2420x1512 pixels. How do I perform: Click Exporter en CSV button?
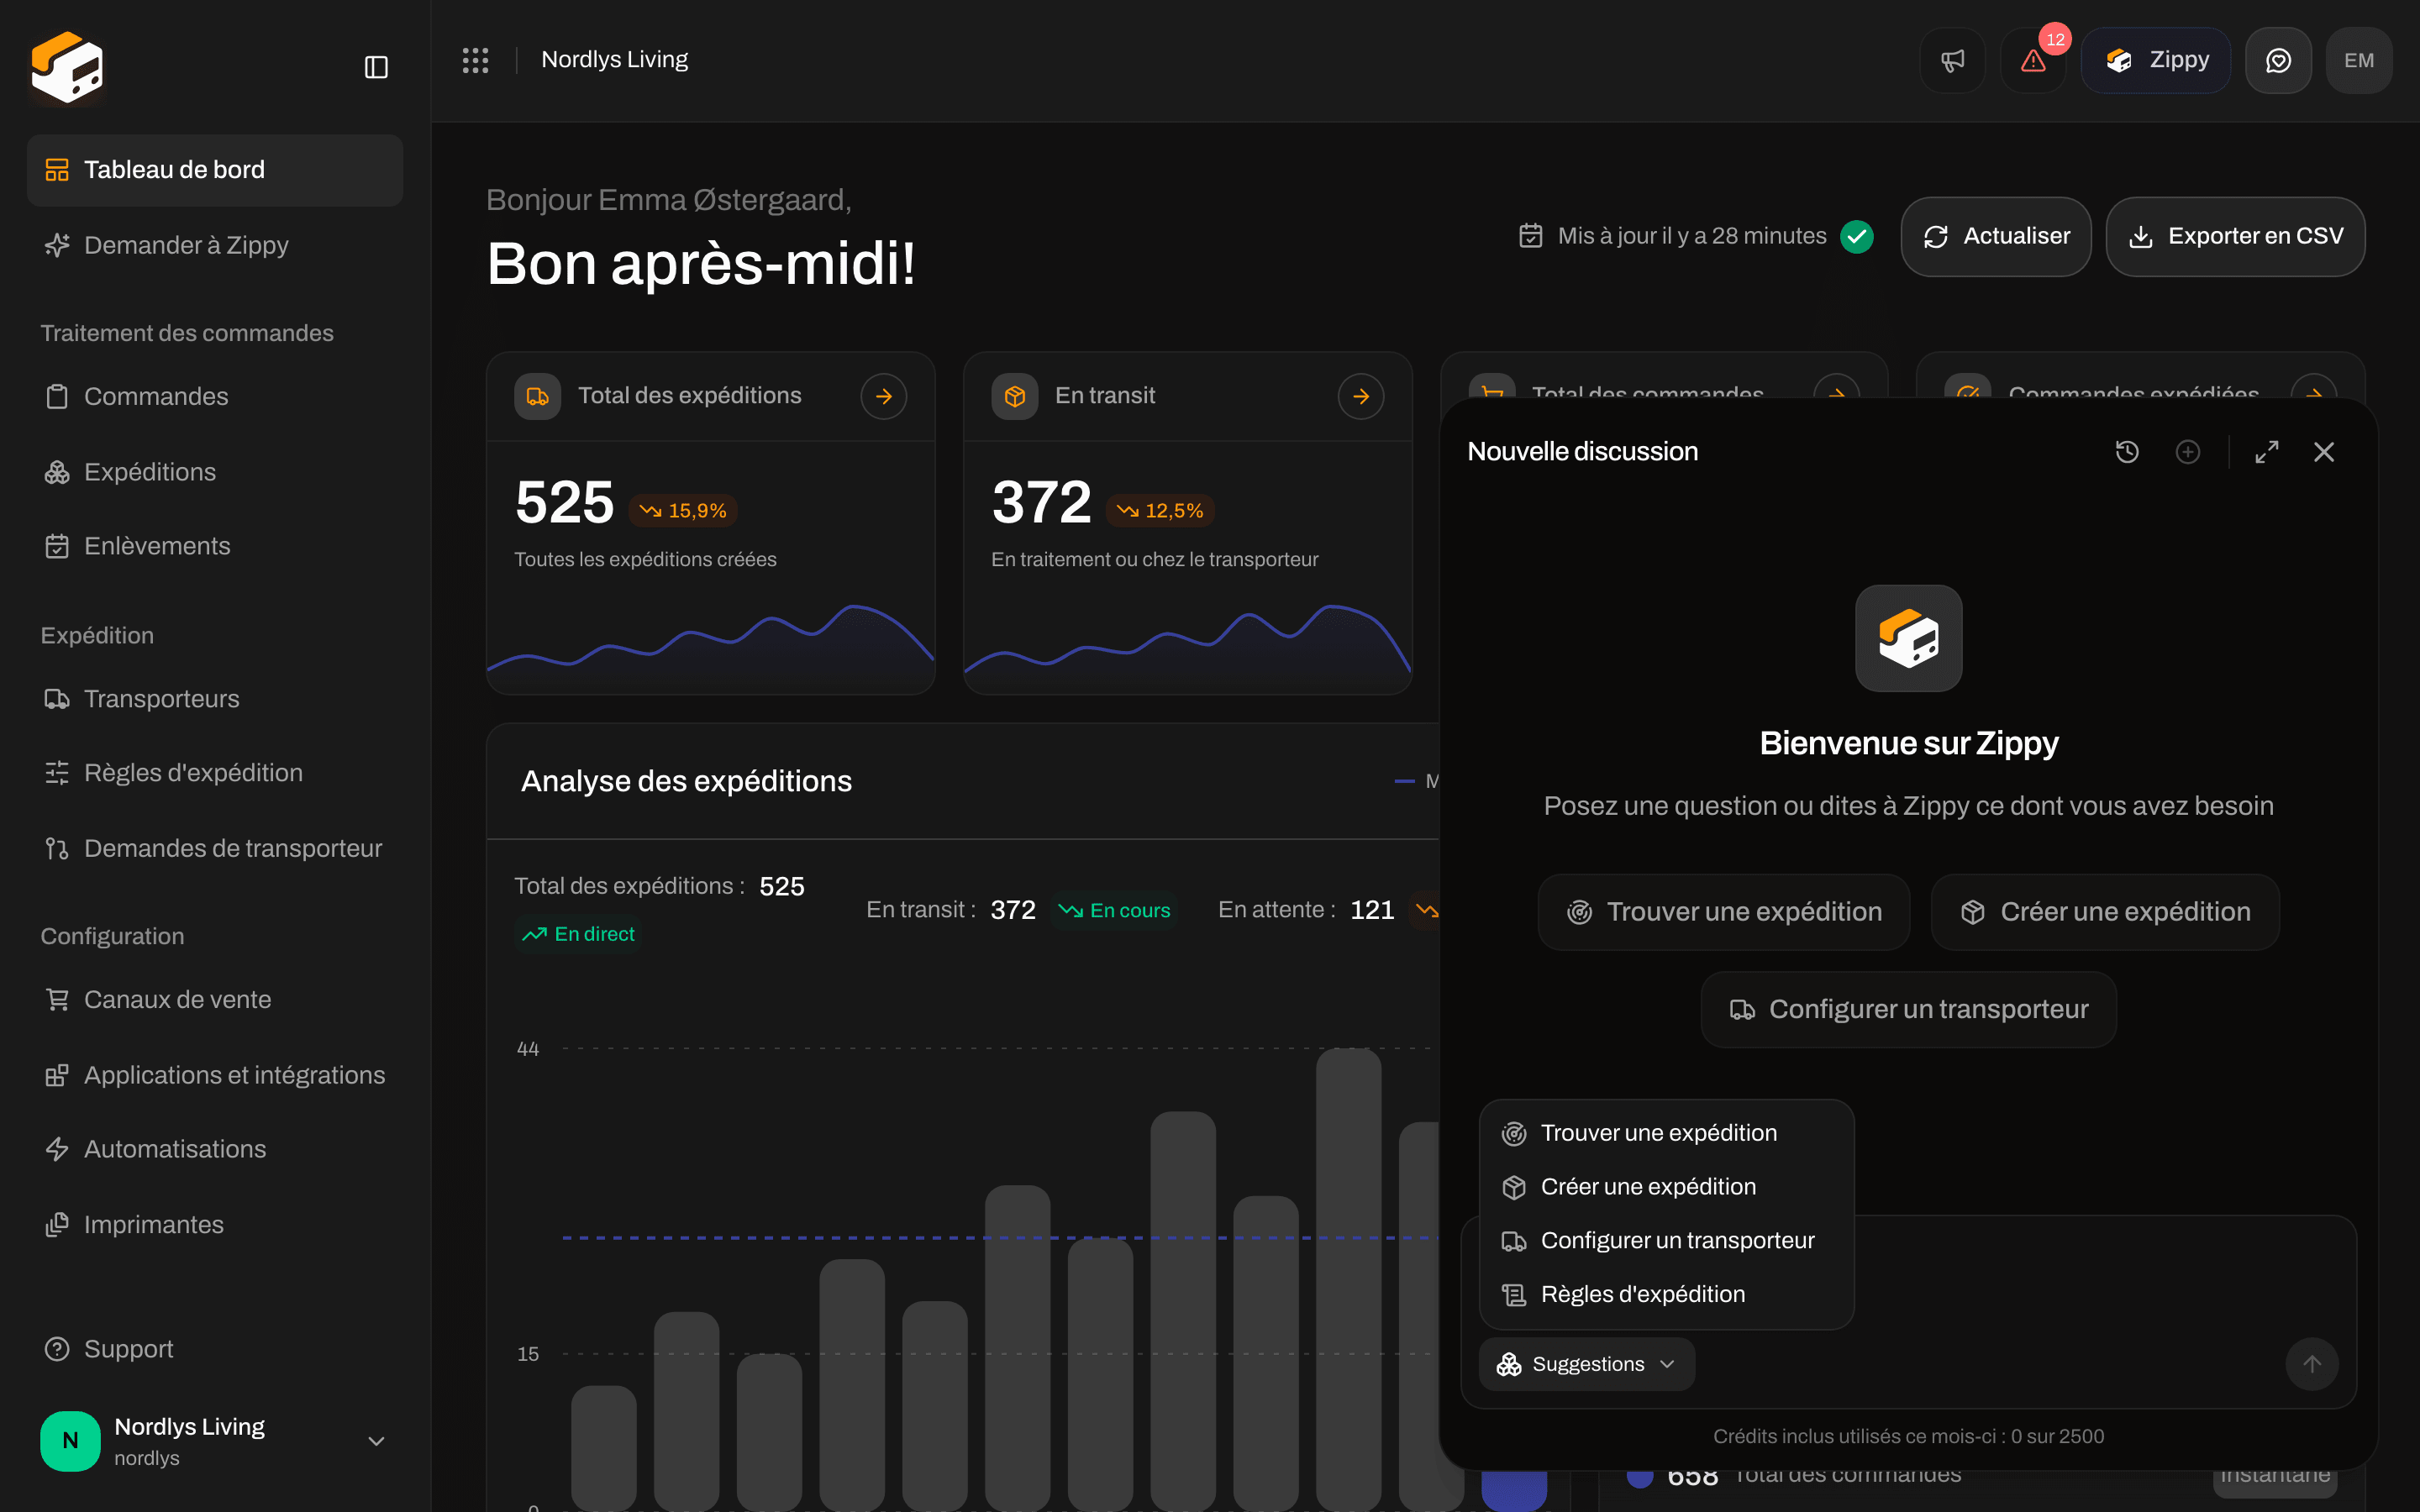[2236, 236]
